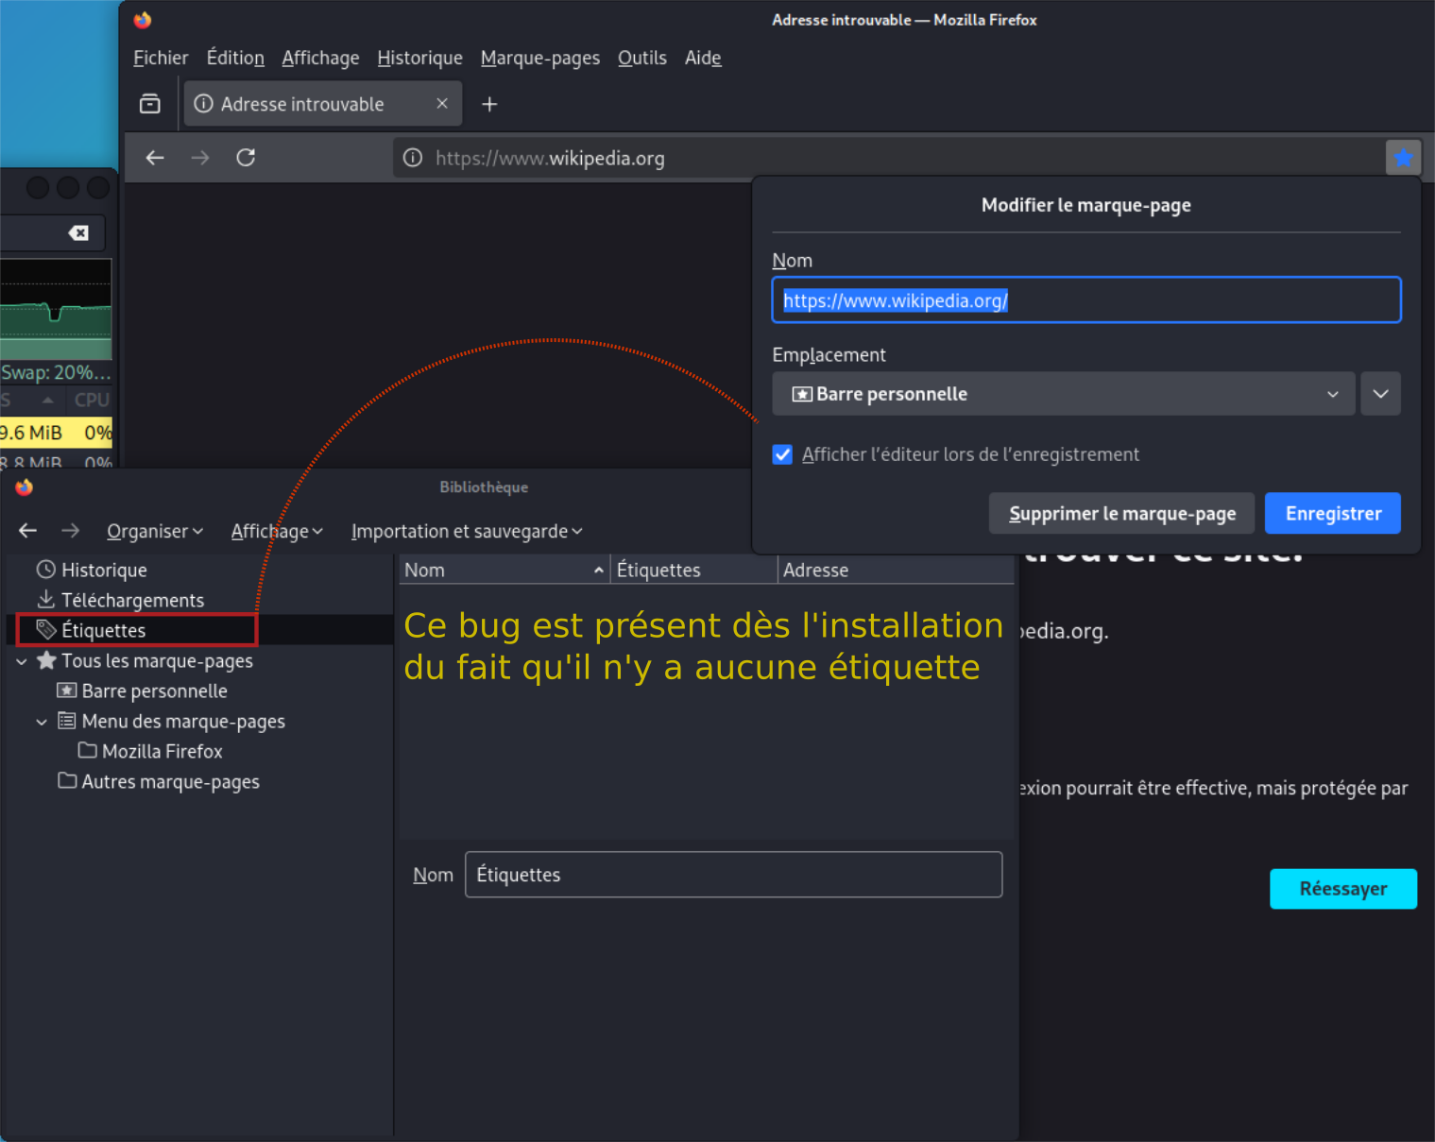This screenshot has width=1435, height=1142.
Task: Click the backspace icon in calculator window
Action: click(78, 233)
